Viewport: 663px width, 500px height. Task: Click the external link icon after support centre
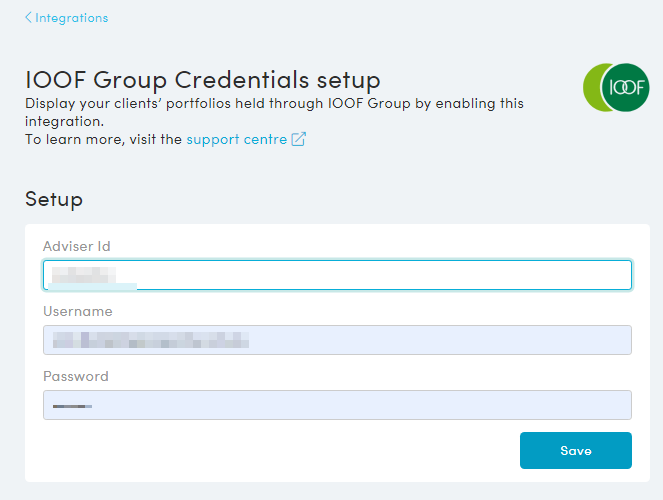click(299, 139)
